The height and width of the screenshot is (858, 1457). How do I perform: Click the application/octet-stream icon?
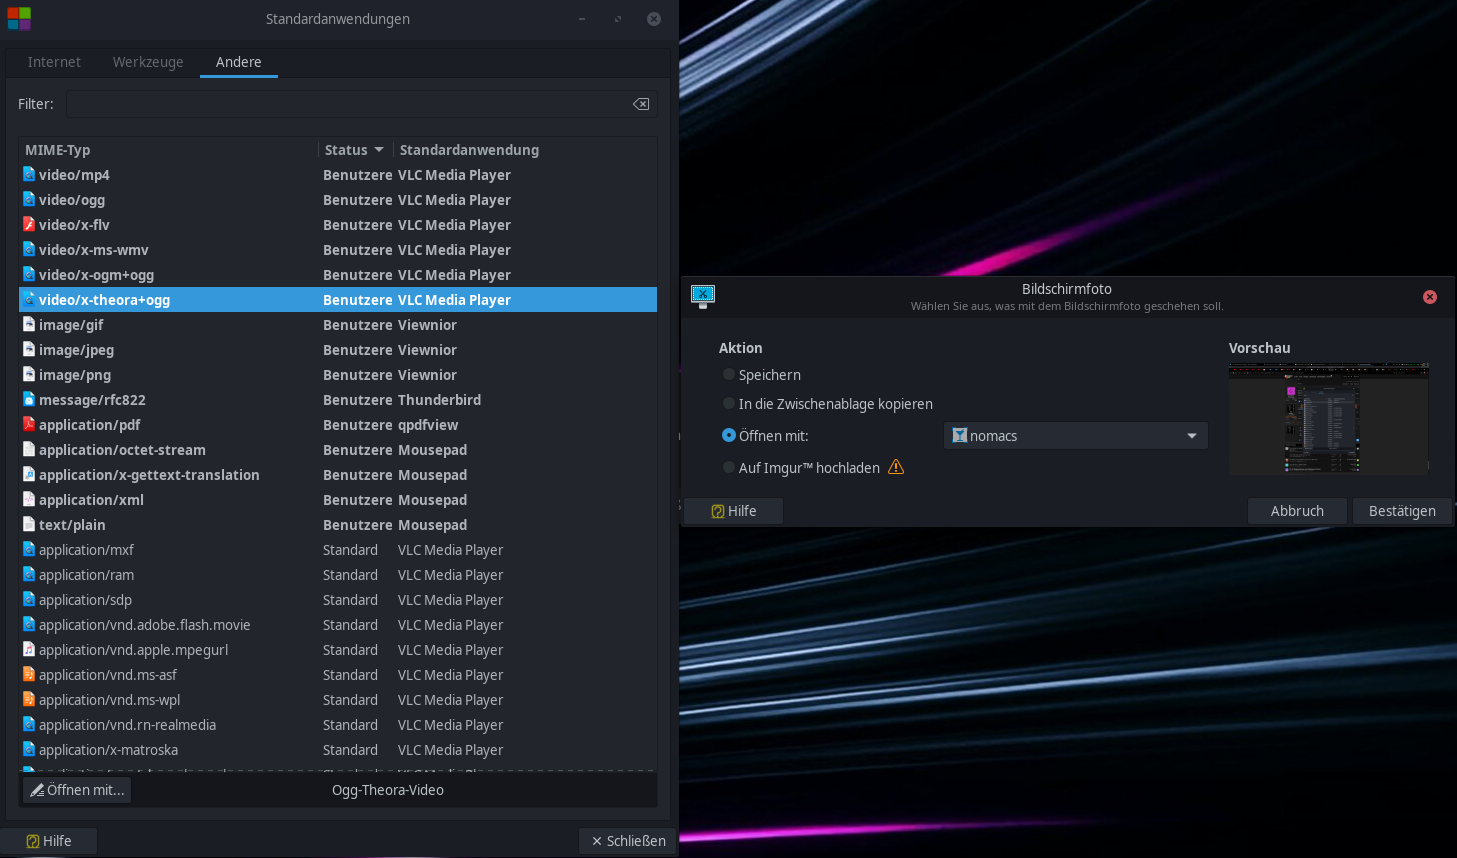[x=29, y=449]
